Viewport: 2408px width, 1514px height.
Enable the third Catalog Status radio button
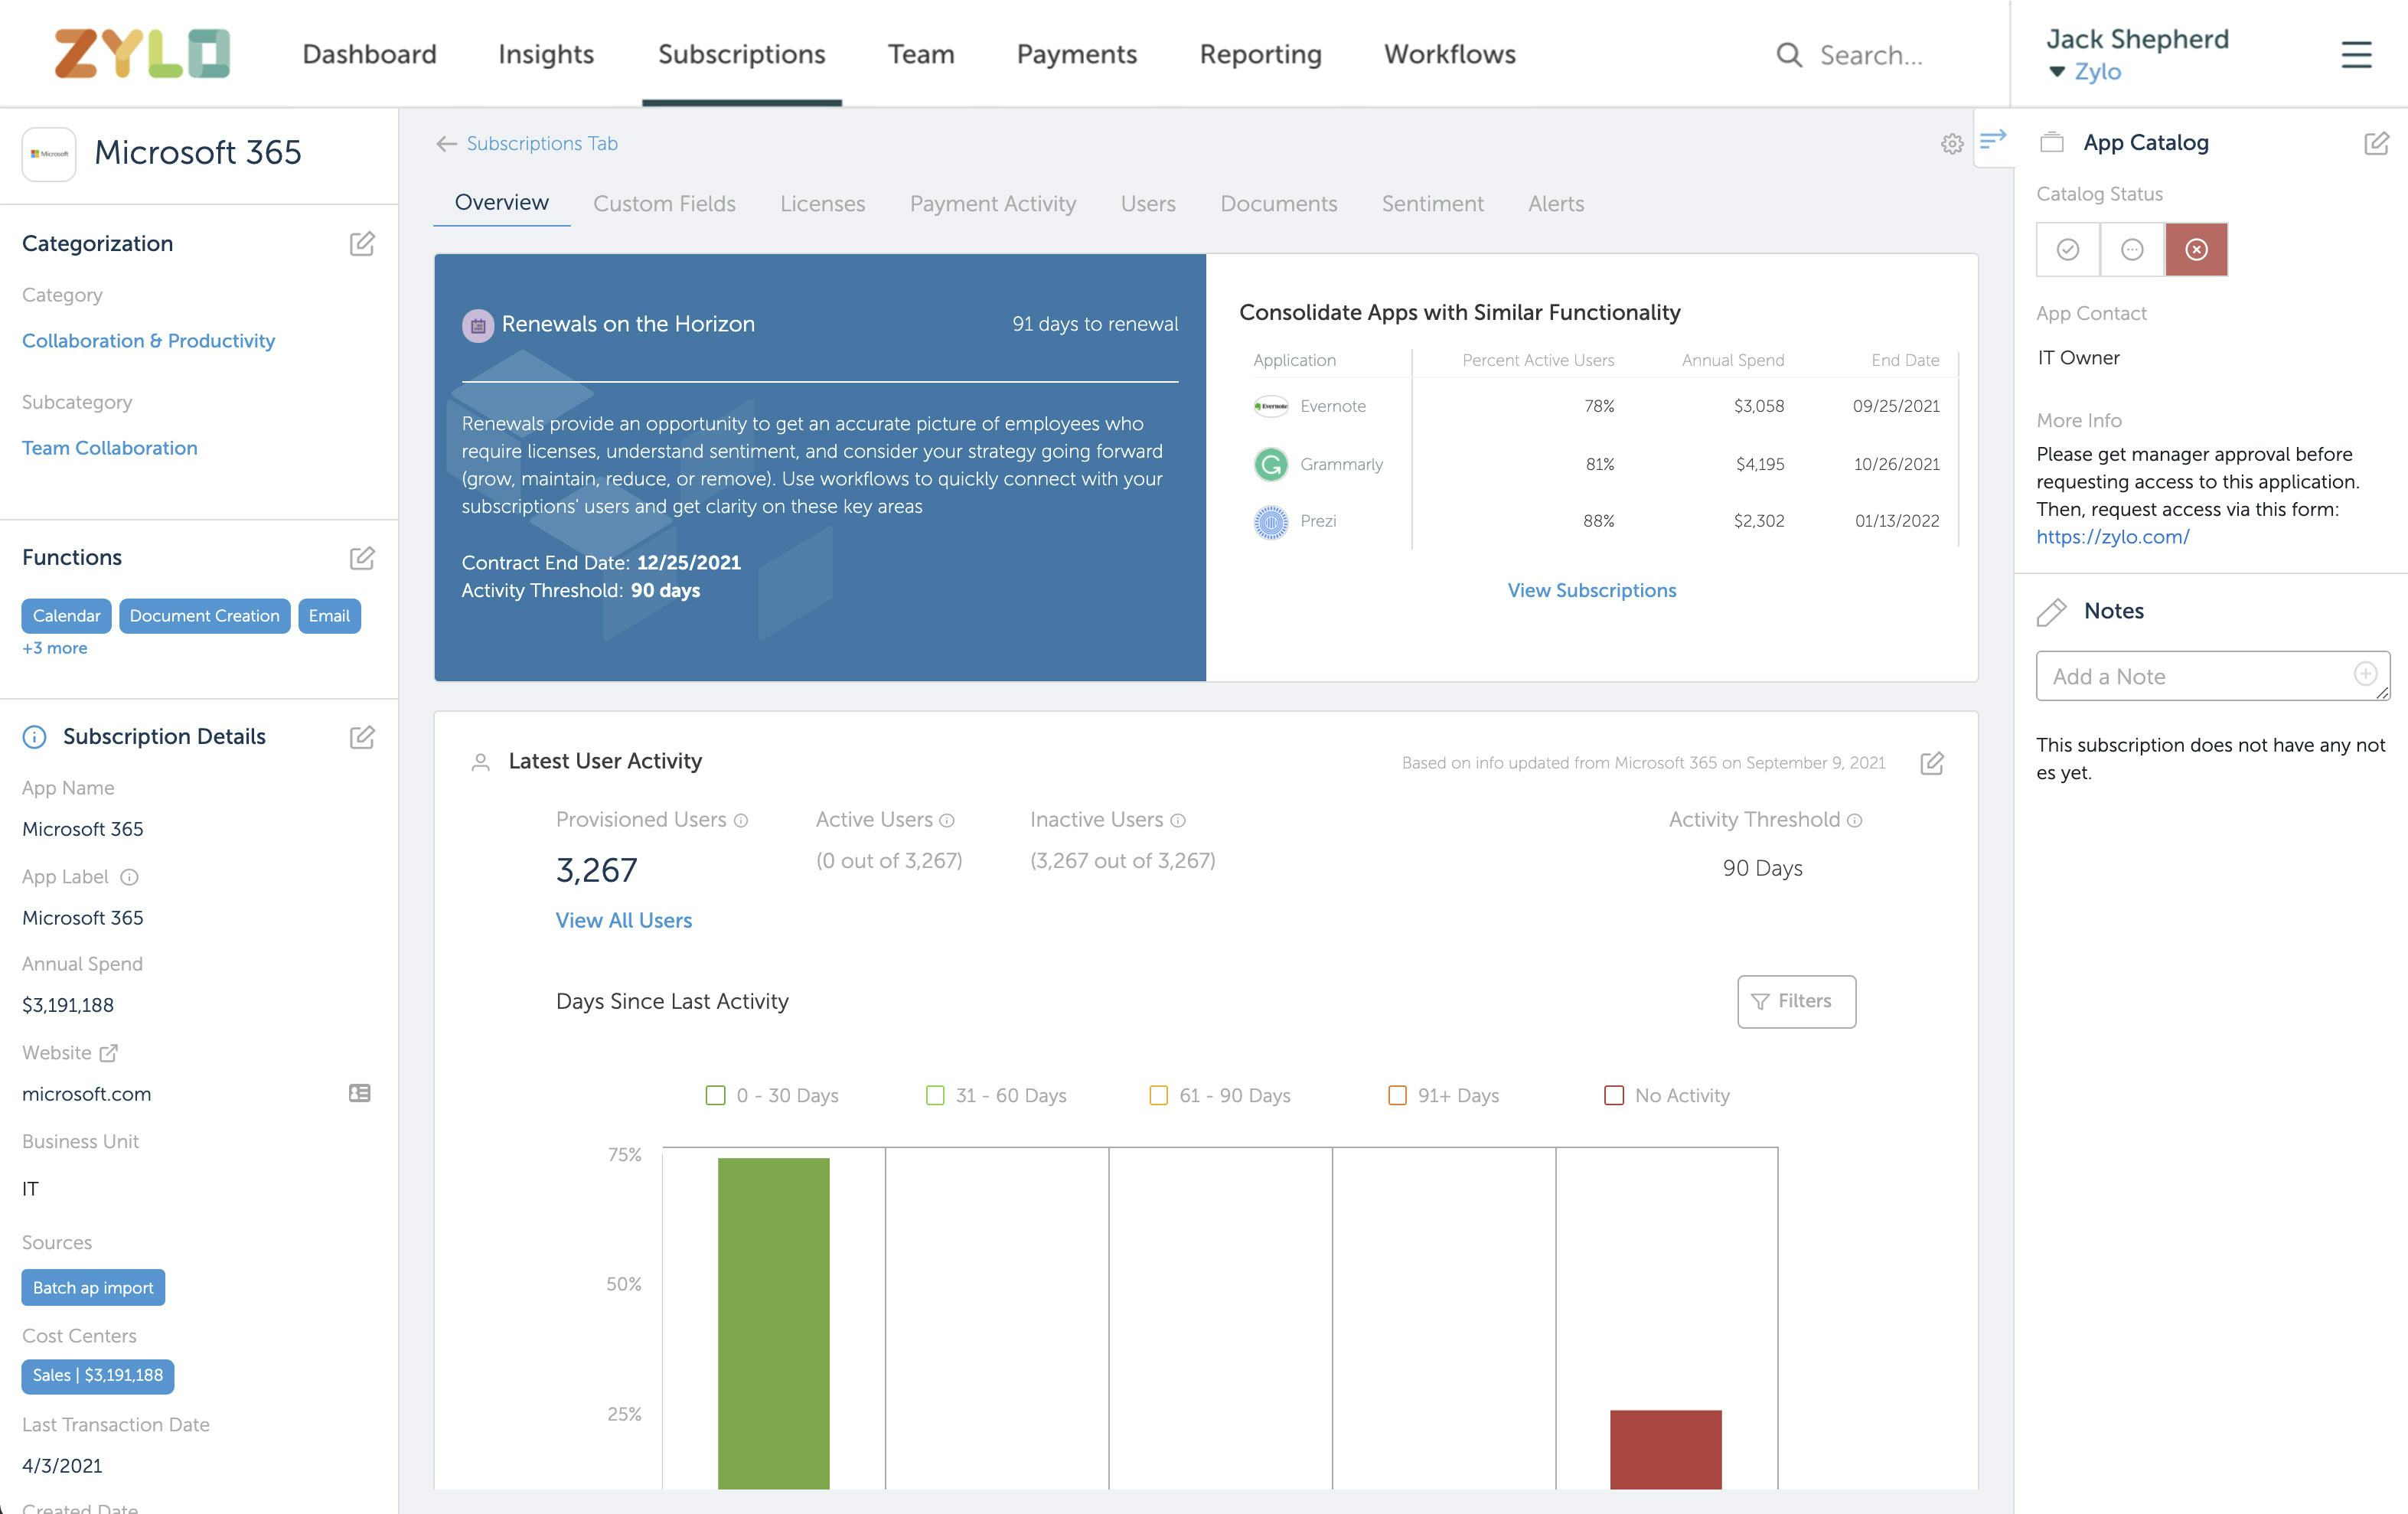(x=2195, y=248)
